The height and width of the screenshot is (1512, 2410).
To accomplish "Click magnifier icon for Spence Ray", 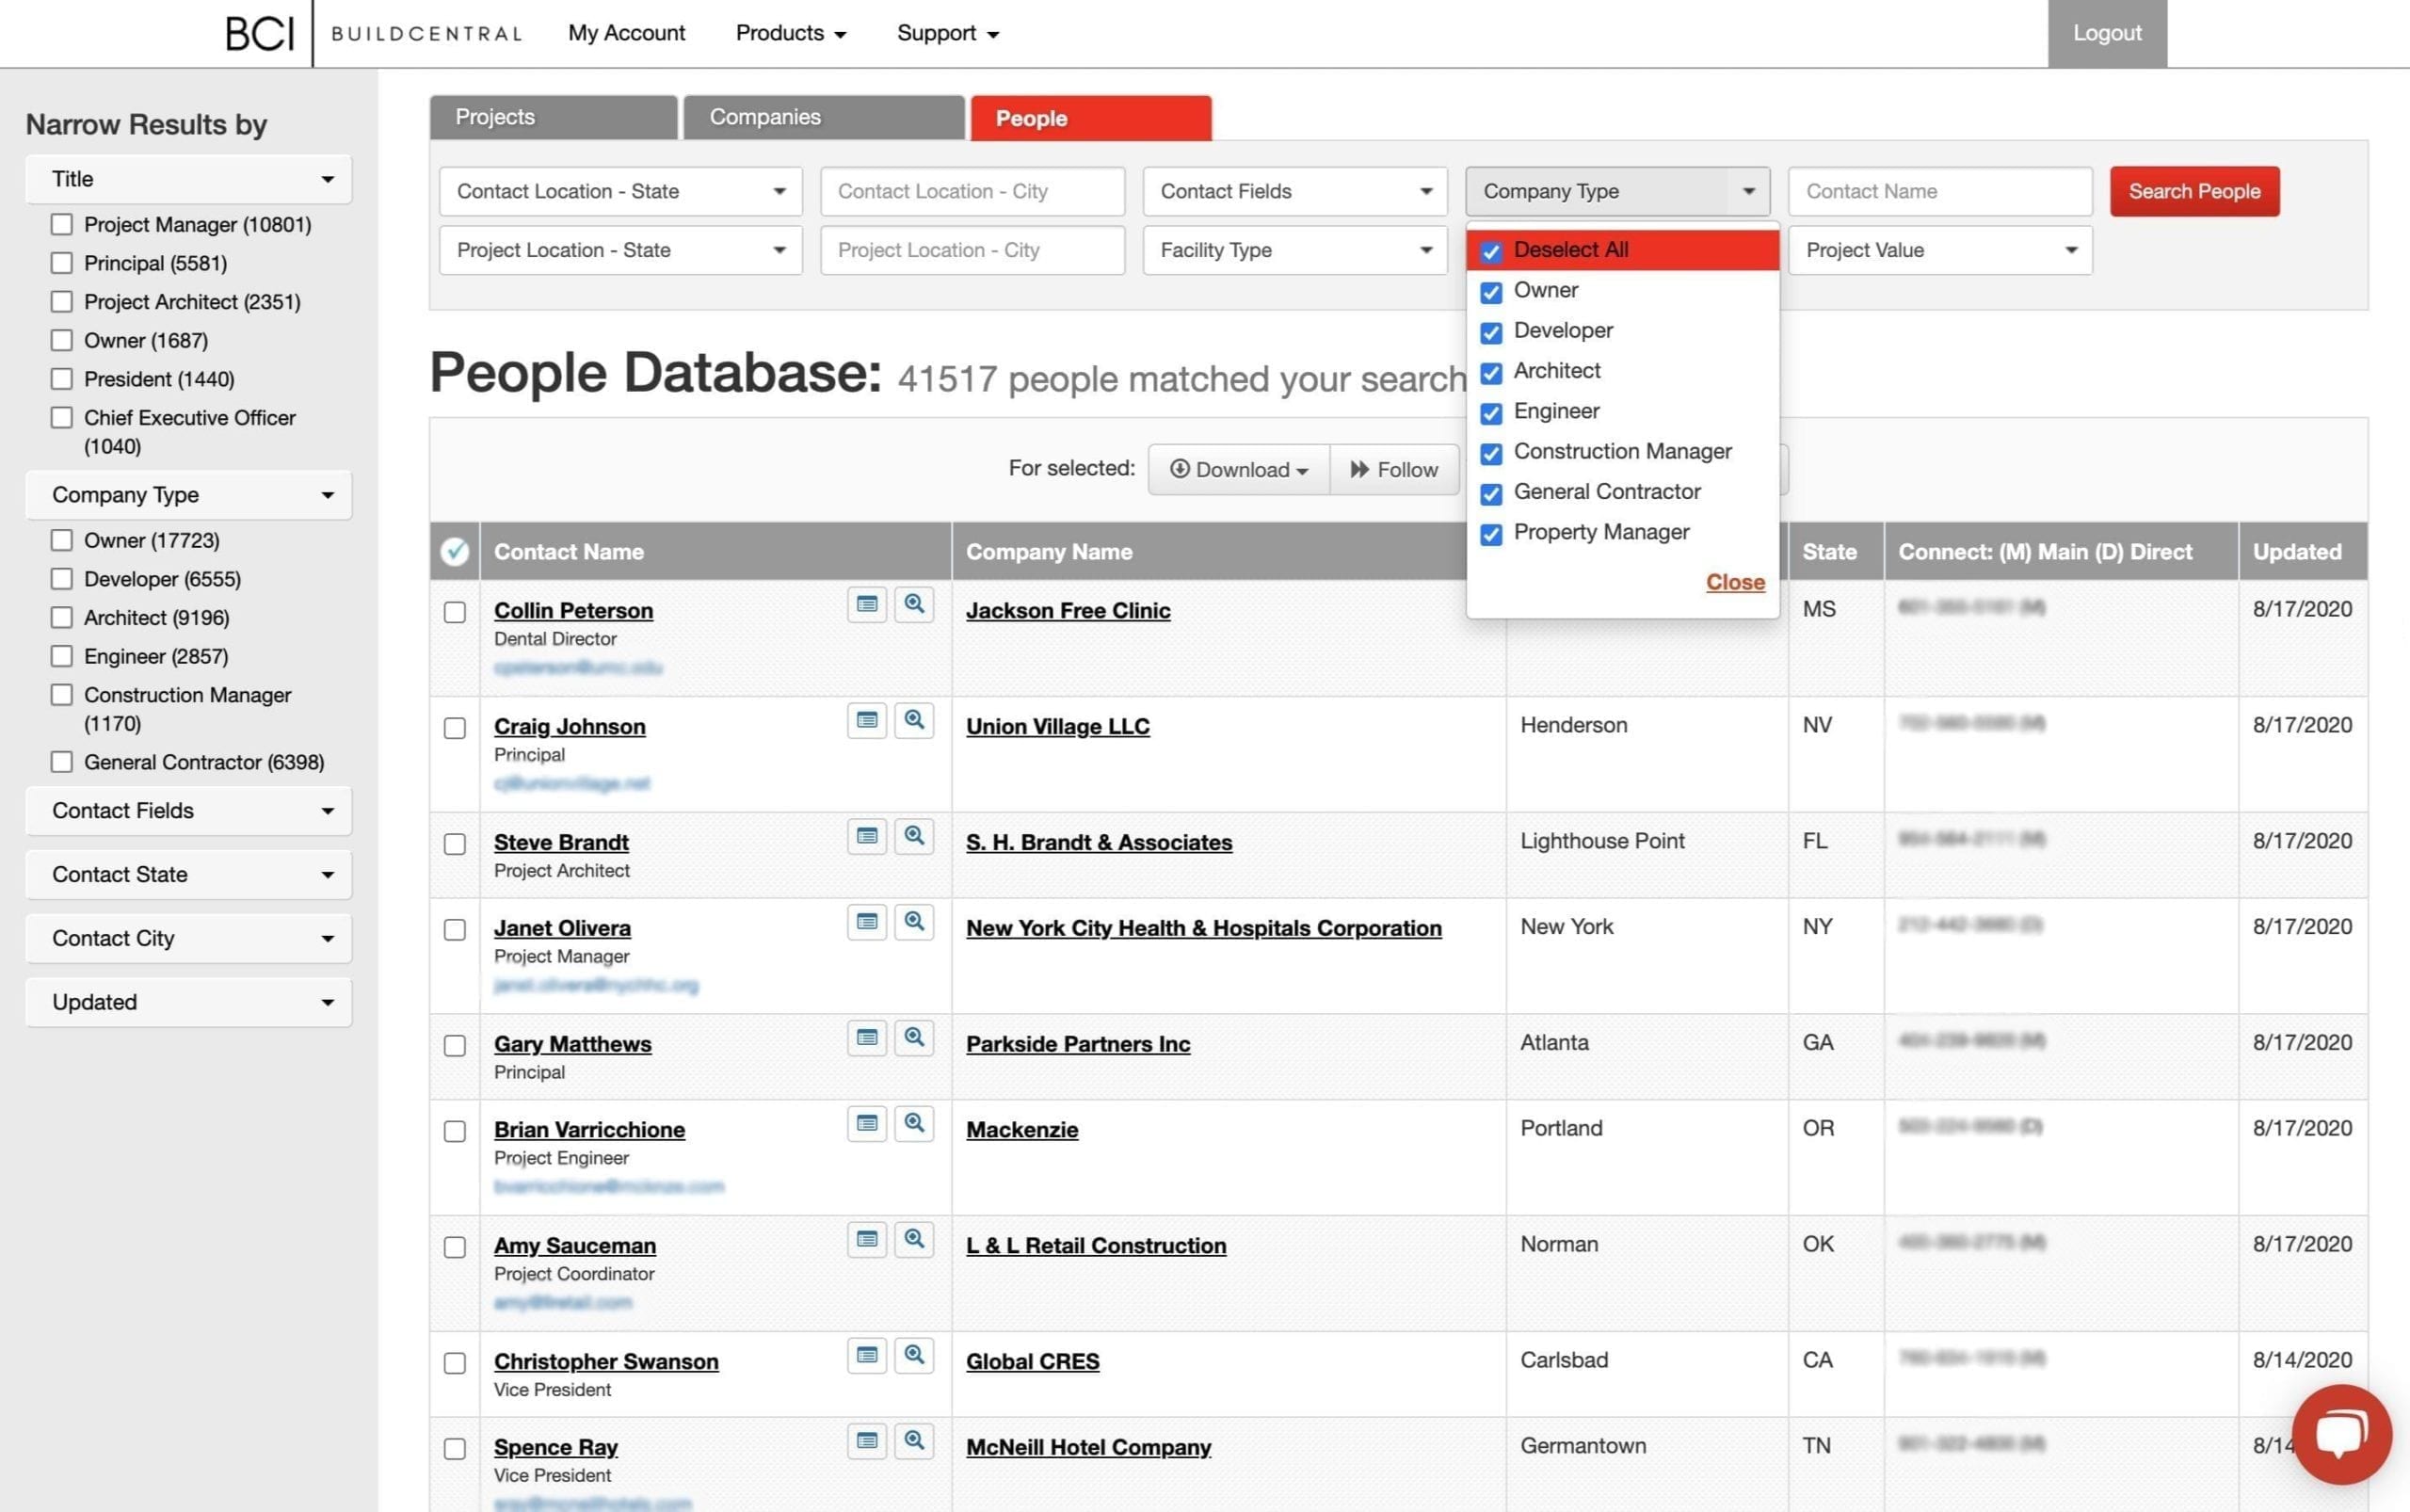I will point(914,1442).
